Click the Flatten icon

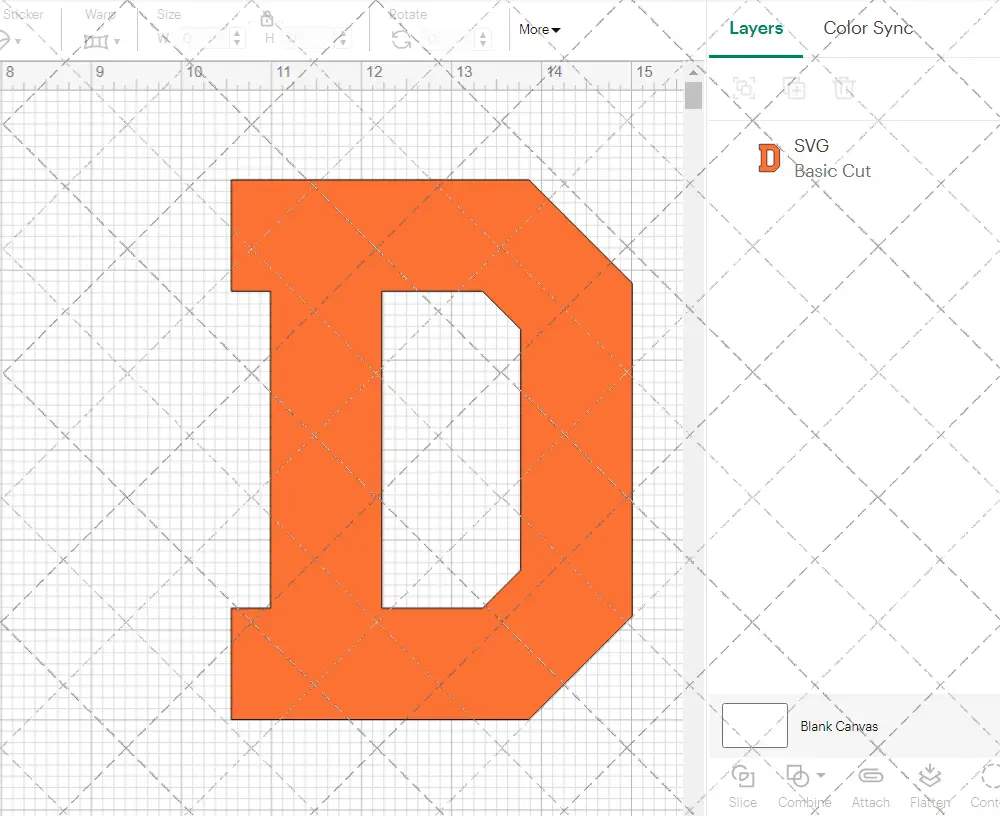929,776
